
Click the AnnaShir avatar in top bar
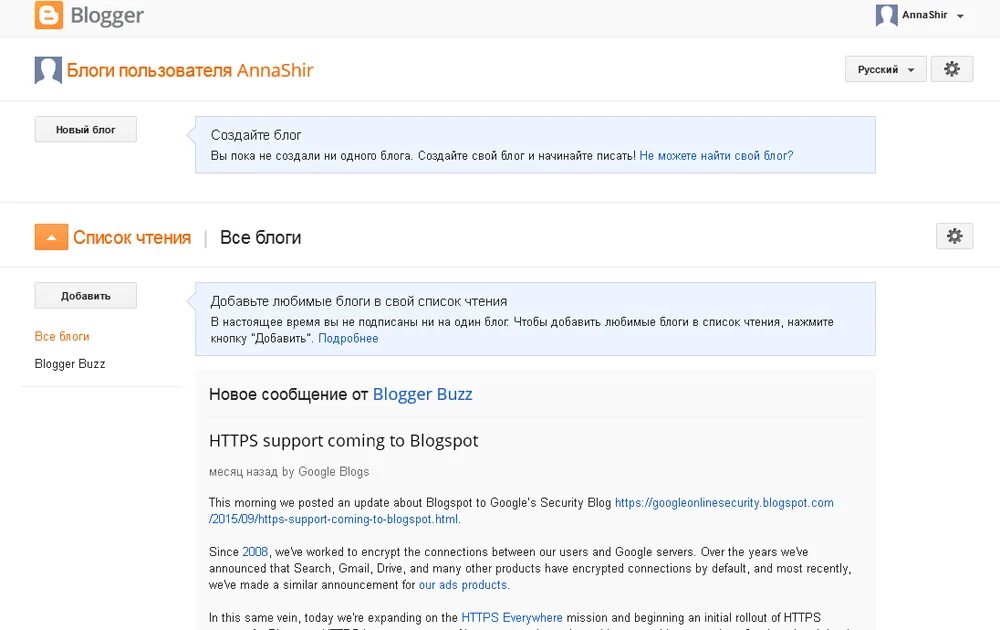(x=886, y=15)
